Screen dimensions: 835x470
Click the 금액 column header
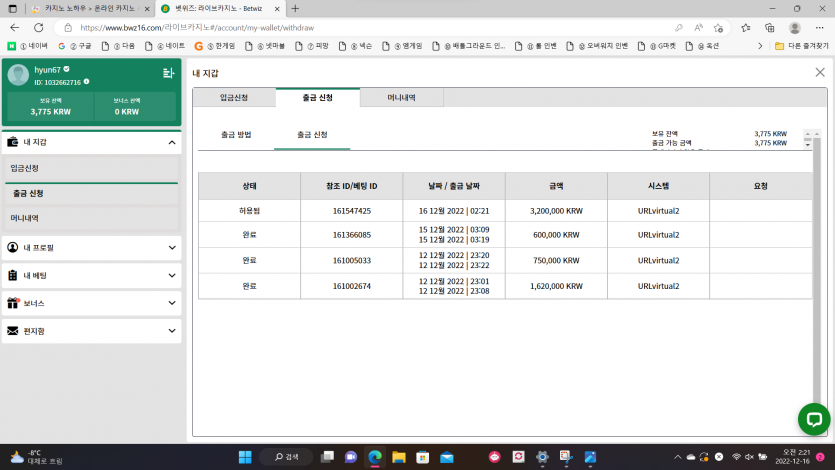556,186
